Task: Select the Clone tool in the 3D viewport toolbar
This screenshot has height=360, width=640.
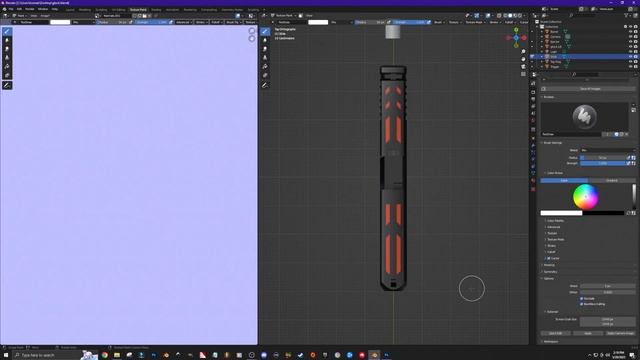Action: [x=265, y=58]
